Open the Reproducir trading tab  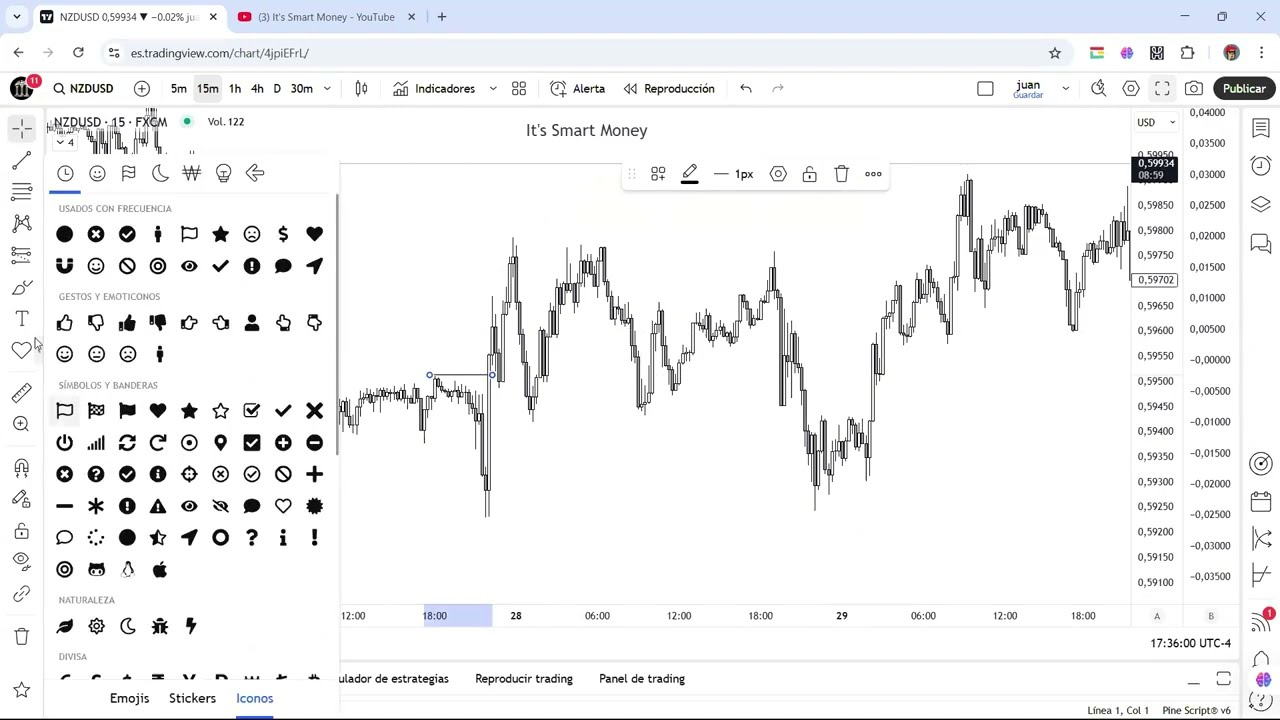[524, 679]
